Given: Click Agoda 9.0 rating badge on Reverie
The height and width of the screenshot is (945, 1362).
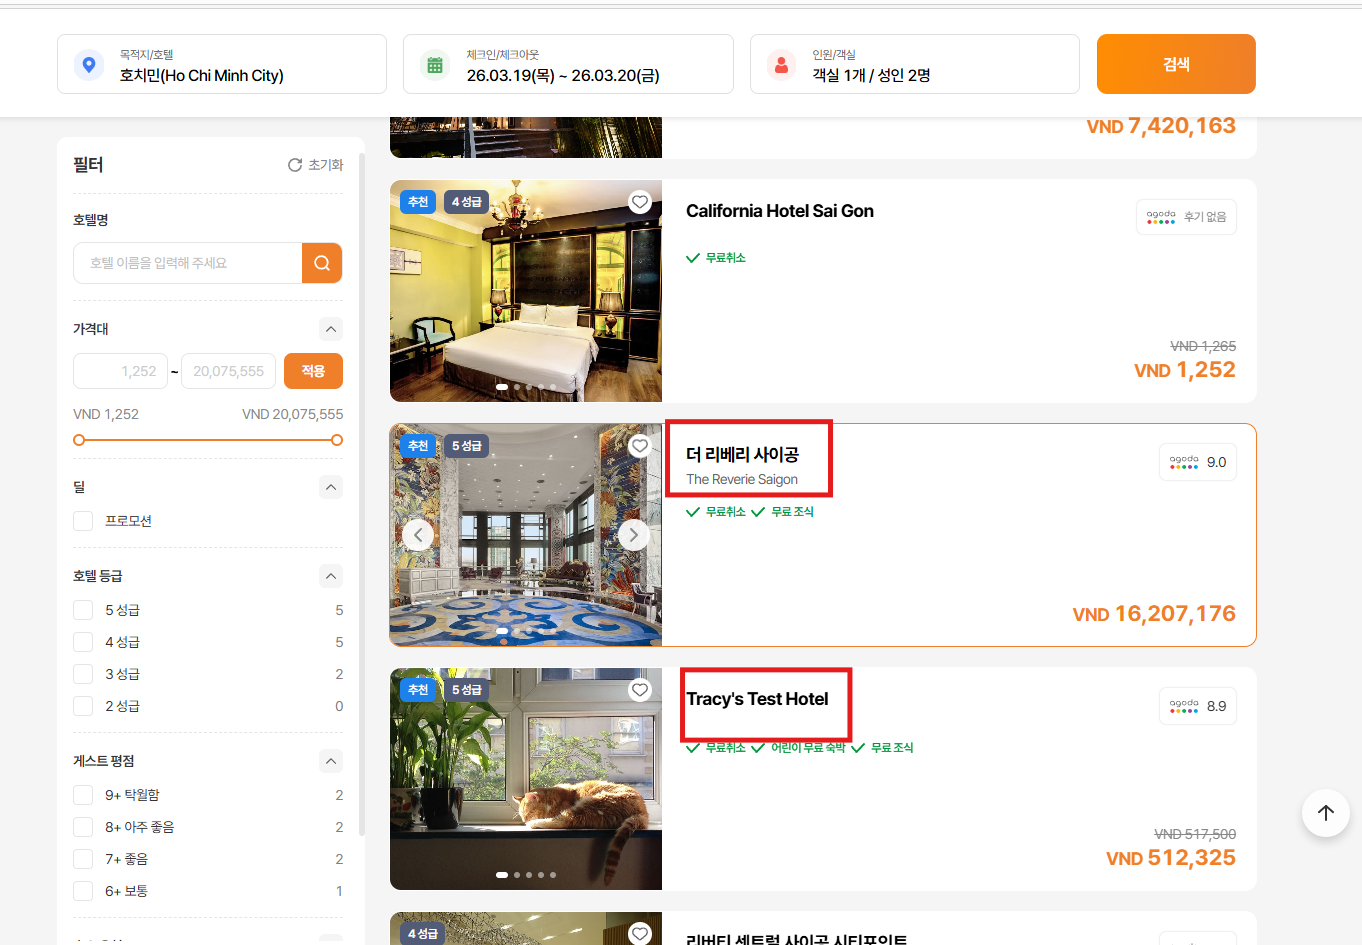Looking at the screenshot, I should click(x=1198, y=462).
